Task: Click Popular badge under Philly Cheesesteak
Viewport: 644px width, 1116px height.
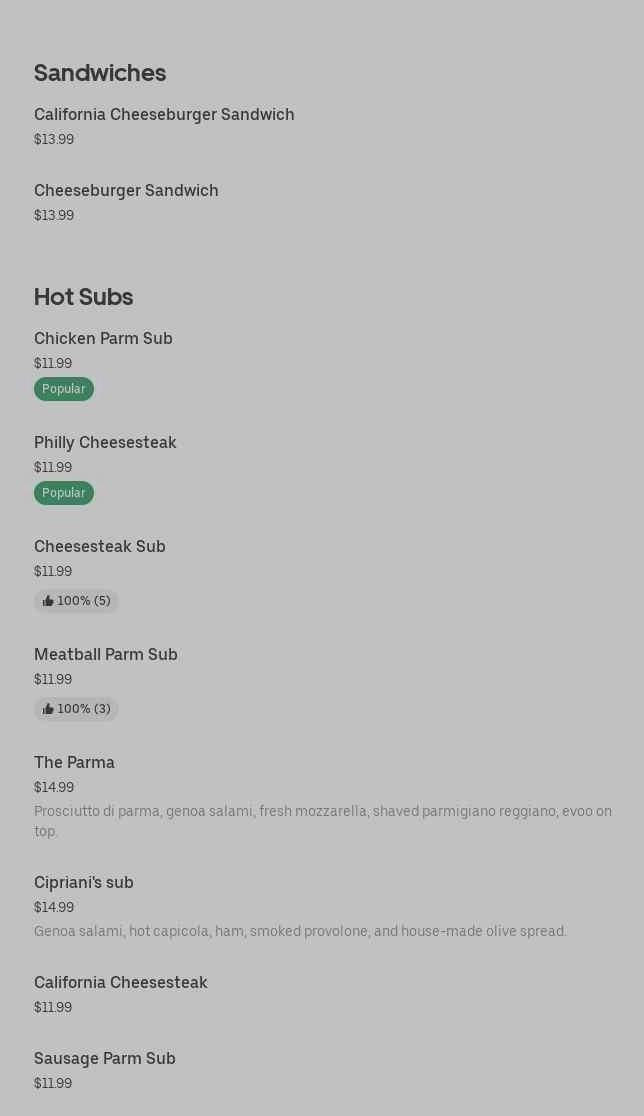Action: point(64,493)
